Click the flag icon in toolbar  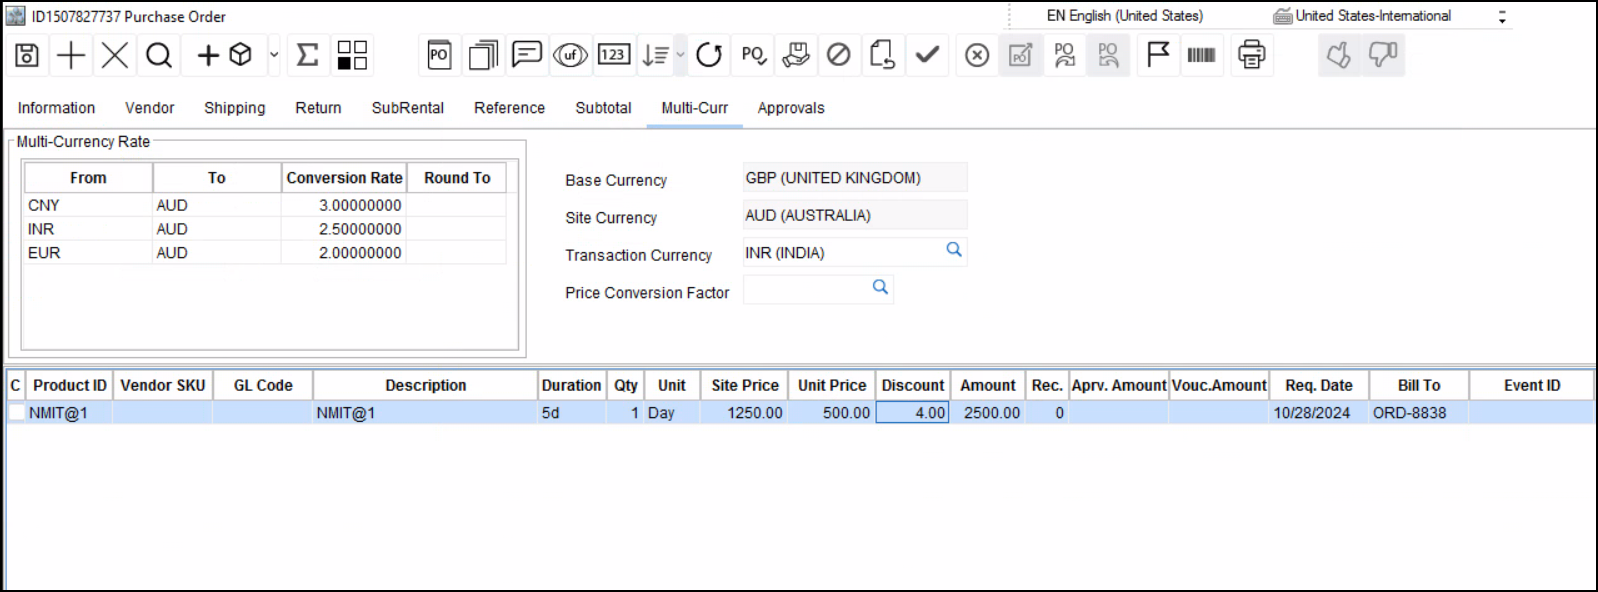click(1157, 54)
